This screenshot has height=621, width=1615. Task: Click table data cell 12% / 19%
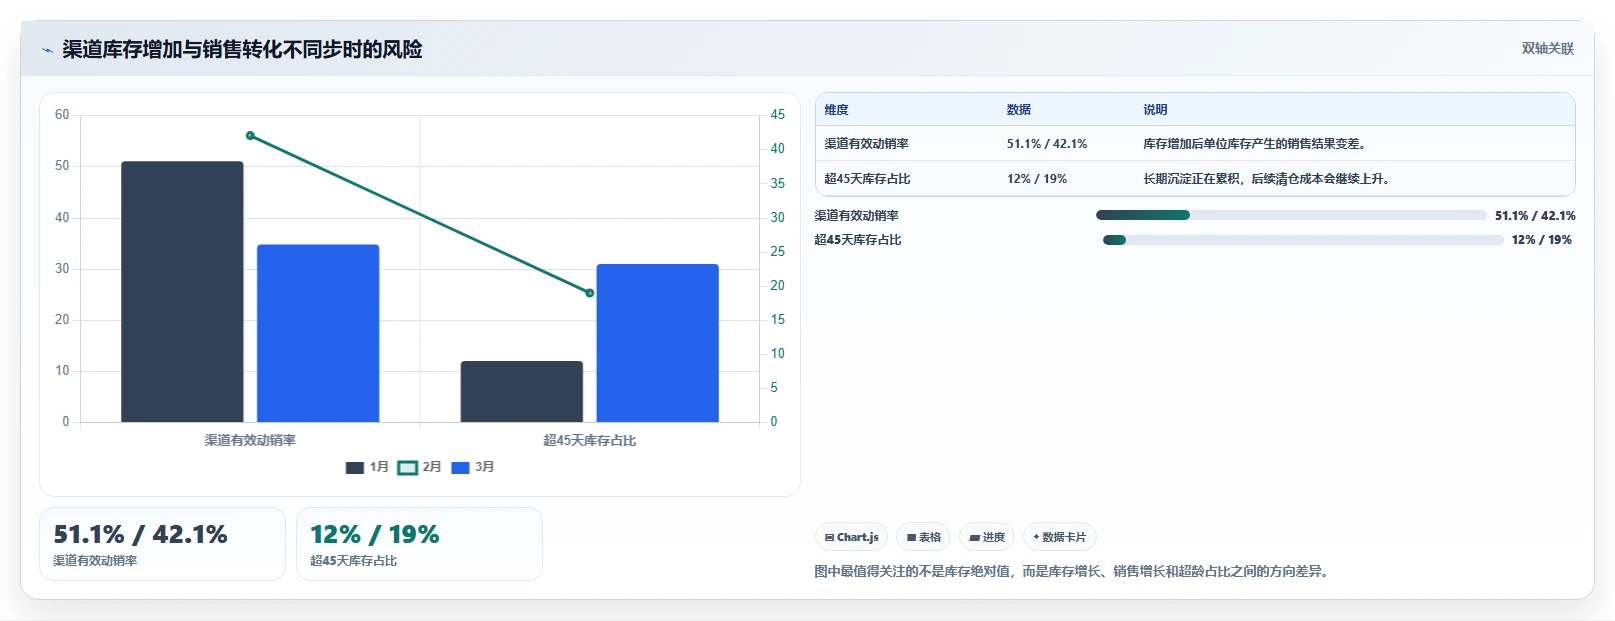click(1037, 179)
